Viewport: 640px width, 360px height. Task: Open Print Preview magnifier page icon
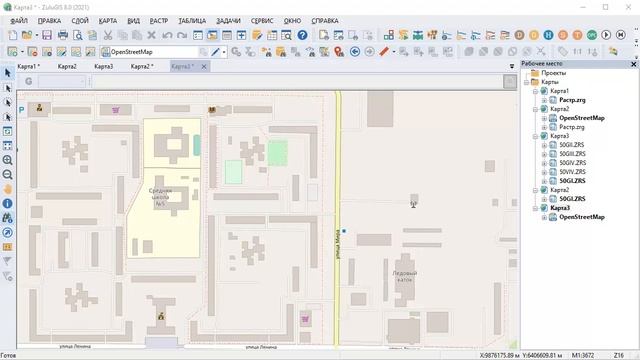[x=78, y=35]
